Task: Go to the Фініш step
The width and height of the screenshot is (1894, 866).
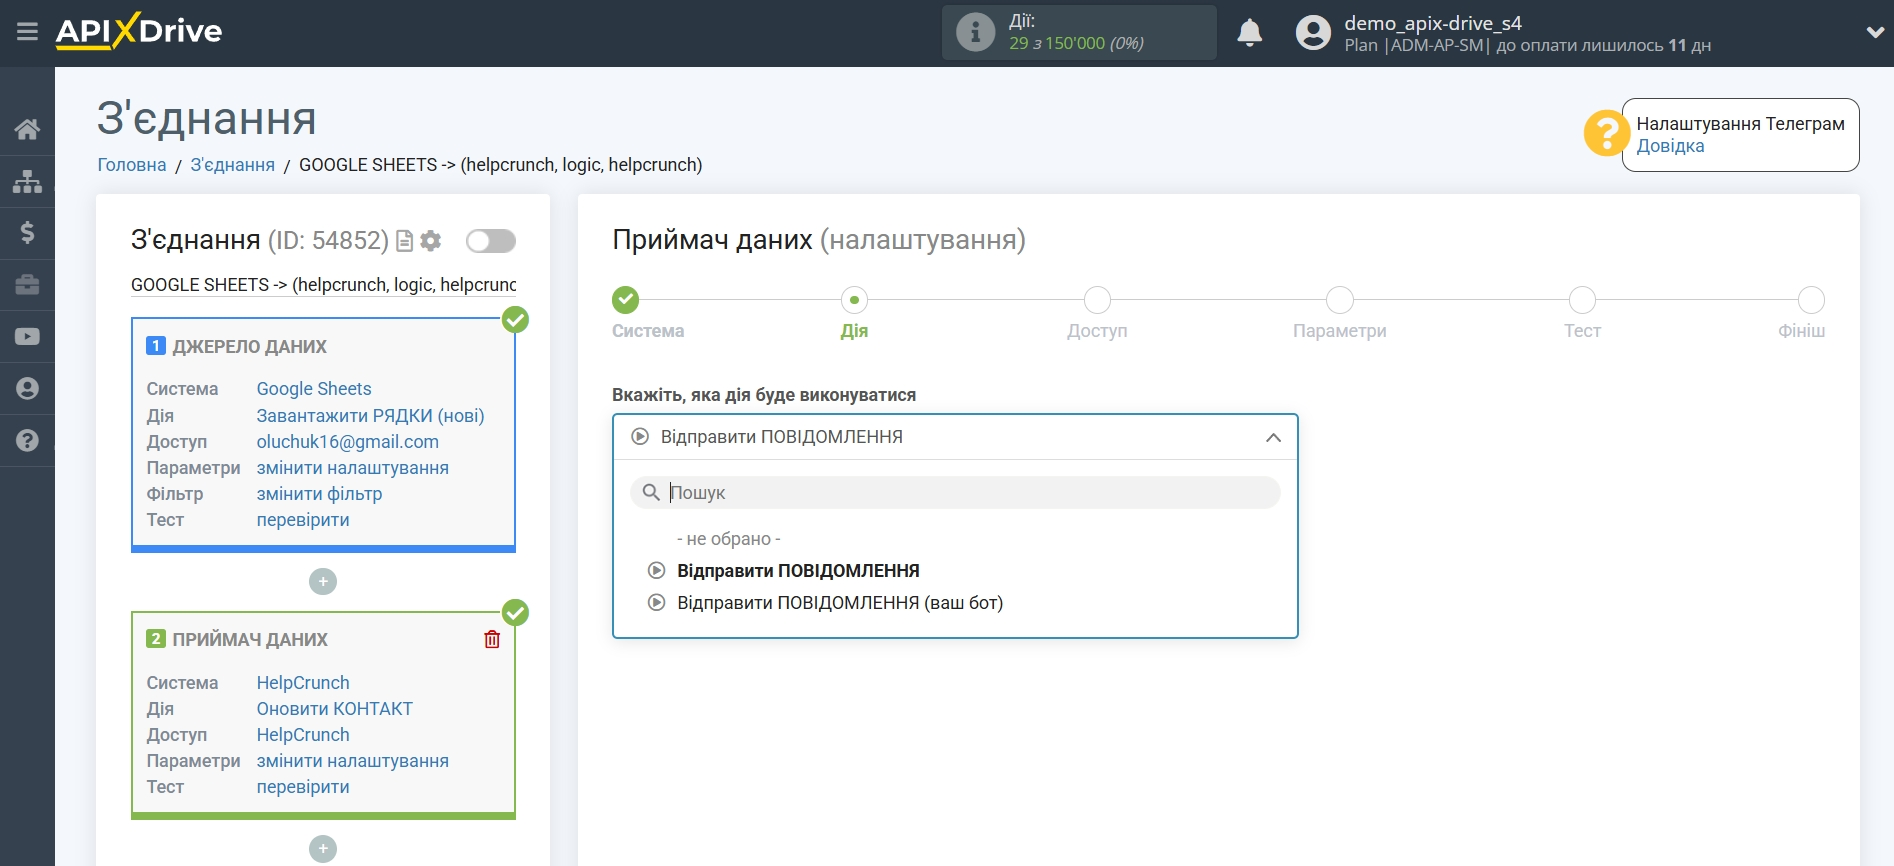Action: pos(1811,300)
